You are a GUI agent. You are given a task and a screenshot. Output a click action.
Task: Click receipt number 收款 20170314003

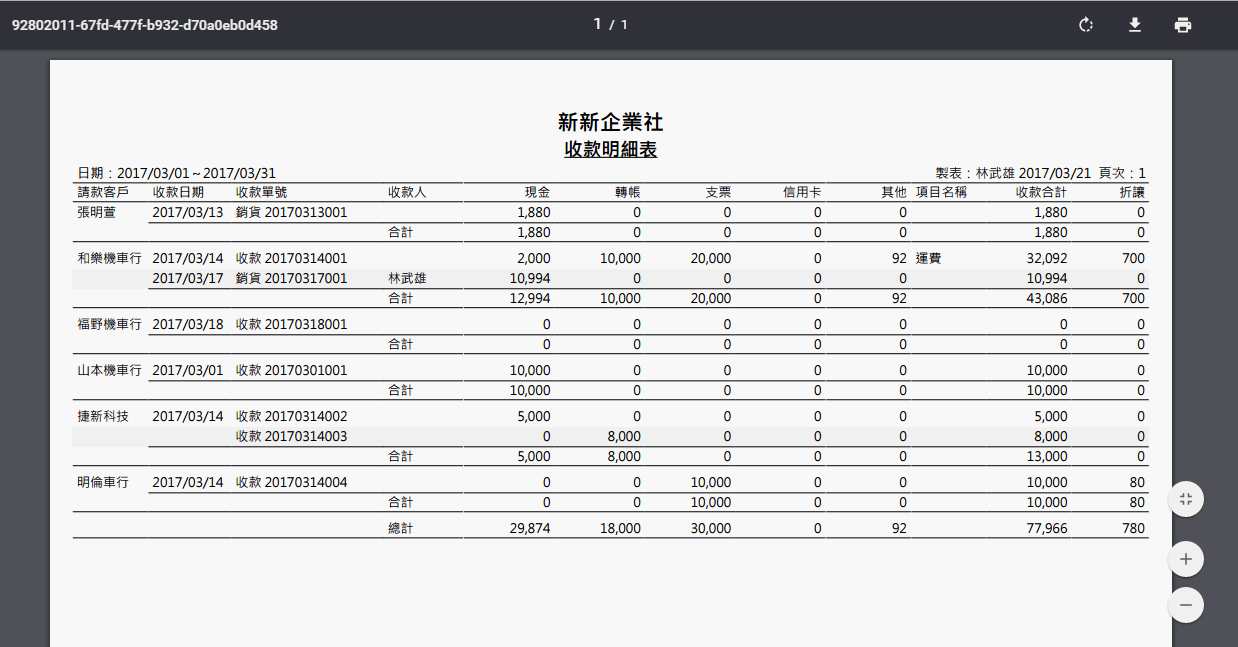[x=292, y=436]
